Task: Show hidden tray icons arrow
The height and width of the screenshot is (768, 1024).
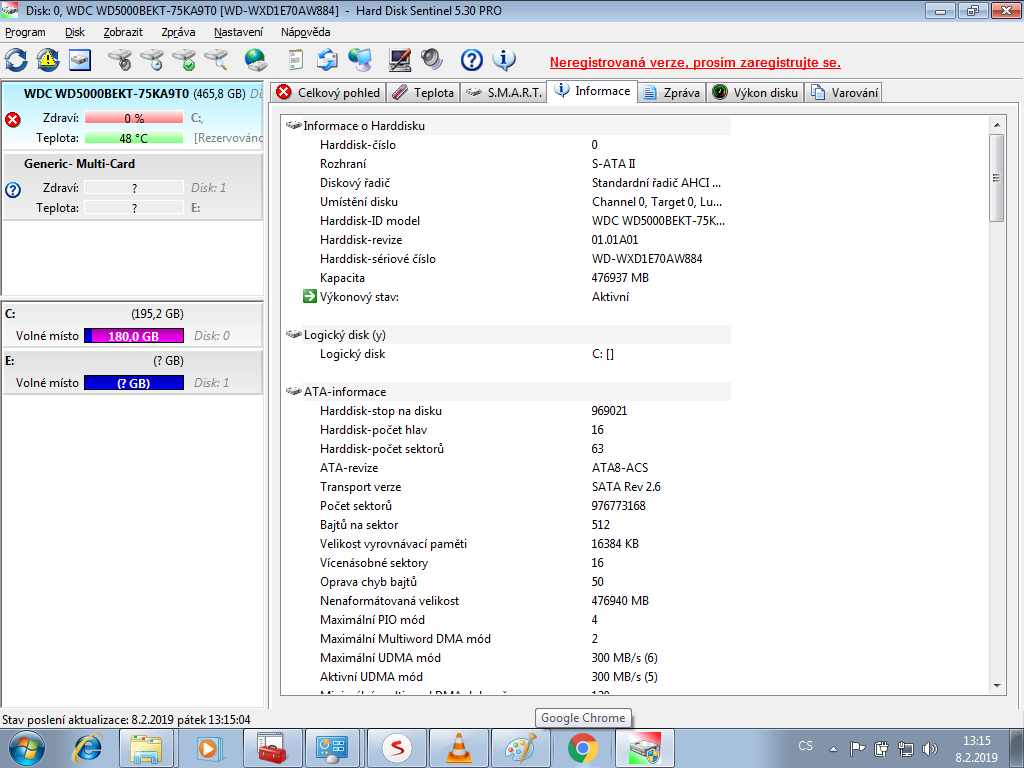Action: (x=833, y=749)
